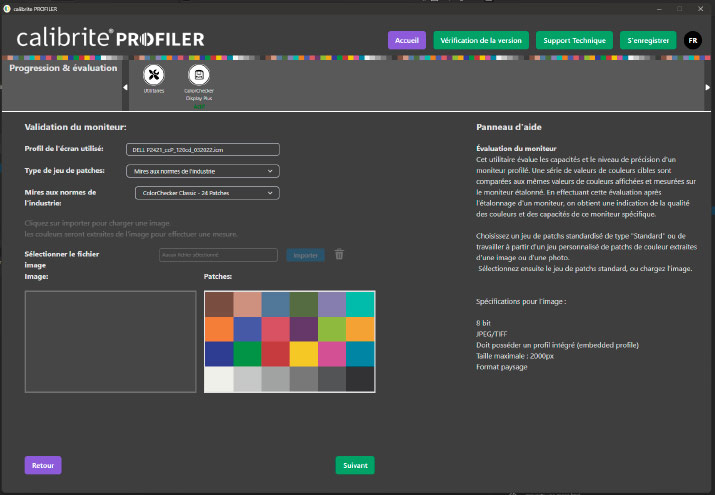Image resolution: width=715 pixels, height=495 pixels.
Task: Close the calibrite PROFILER window
Action: click(700, 8)
